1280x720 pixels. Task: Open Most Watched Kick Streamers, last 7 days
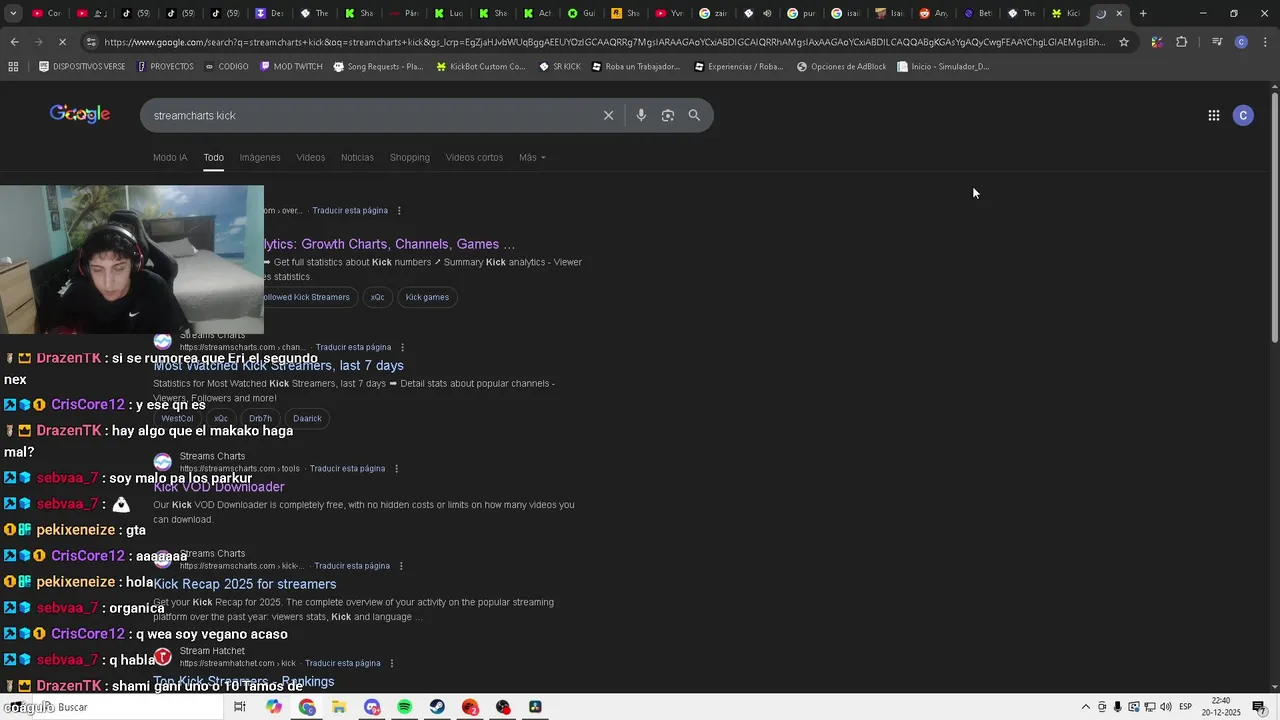coord(279,366)
